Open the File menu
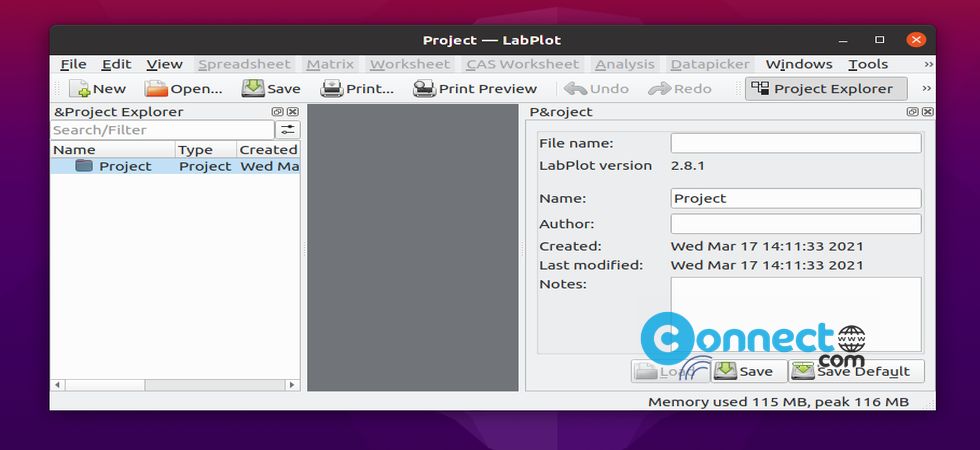 [73, 64]
